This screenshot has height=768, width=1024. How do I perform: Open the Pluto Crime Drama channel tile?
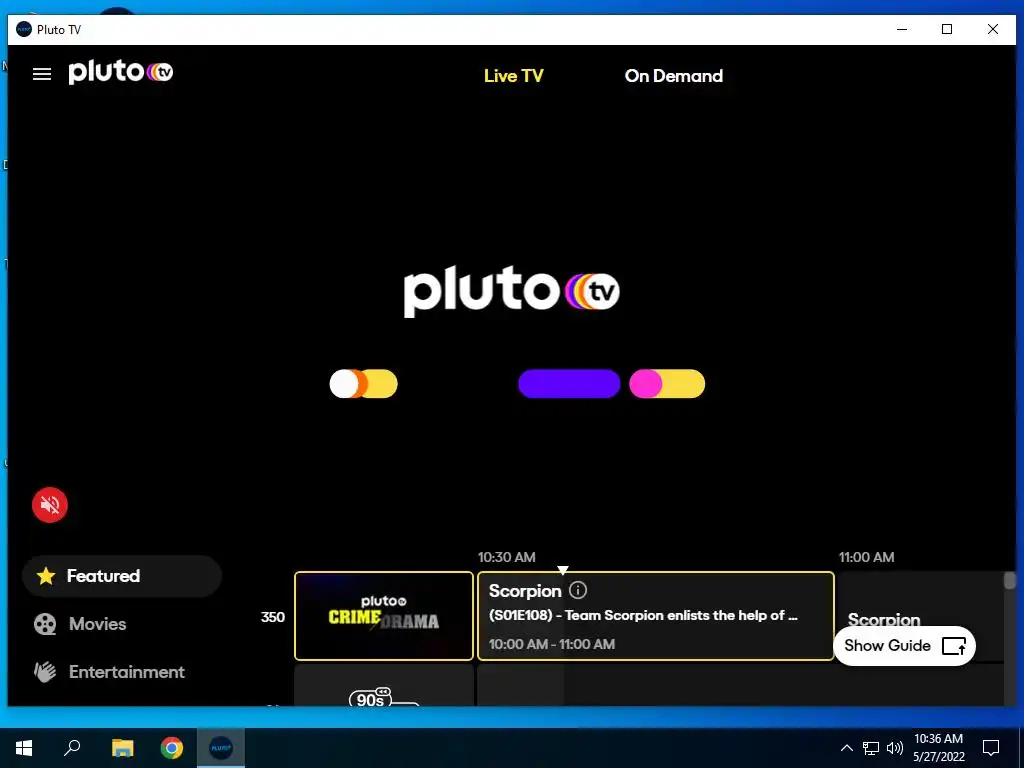(x=384, y=616)
